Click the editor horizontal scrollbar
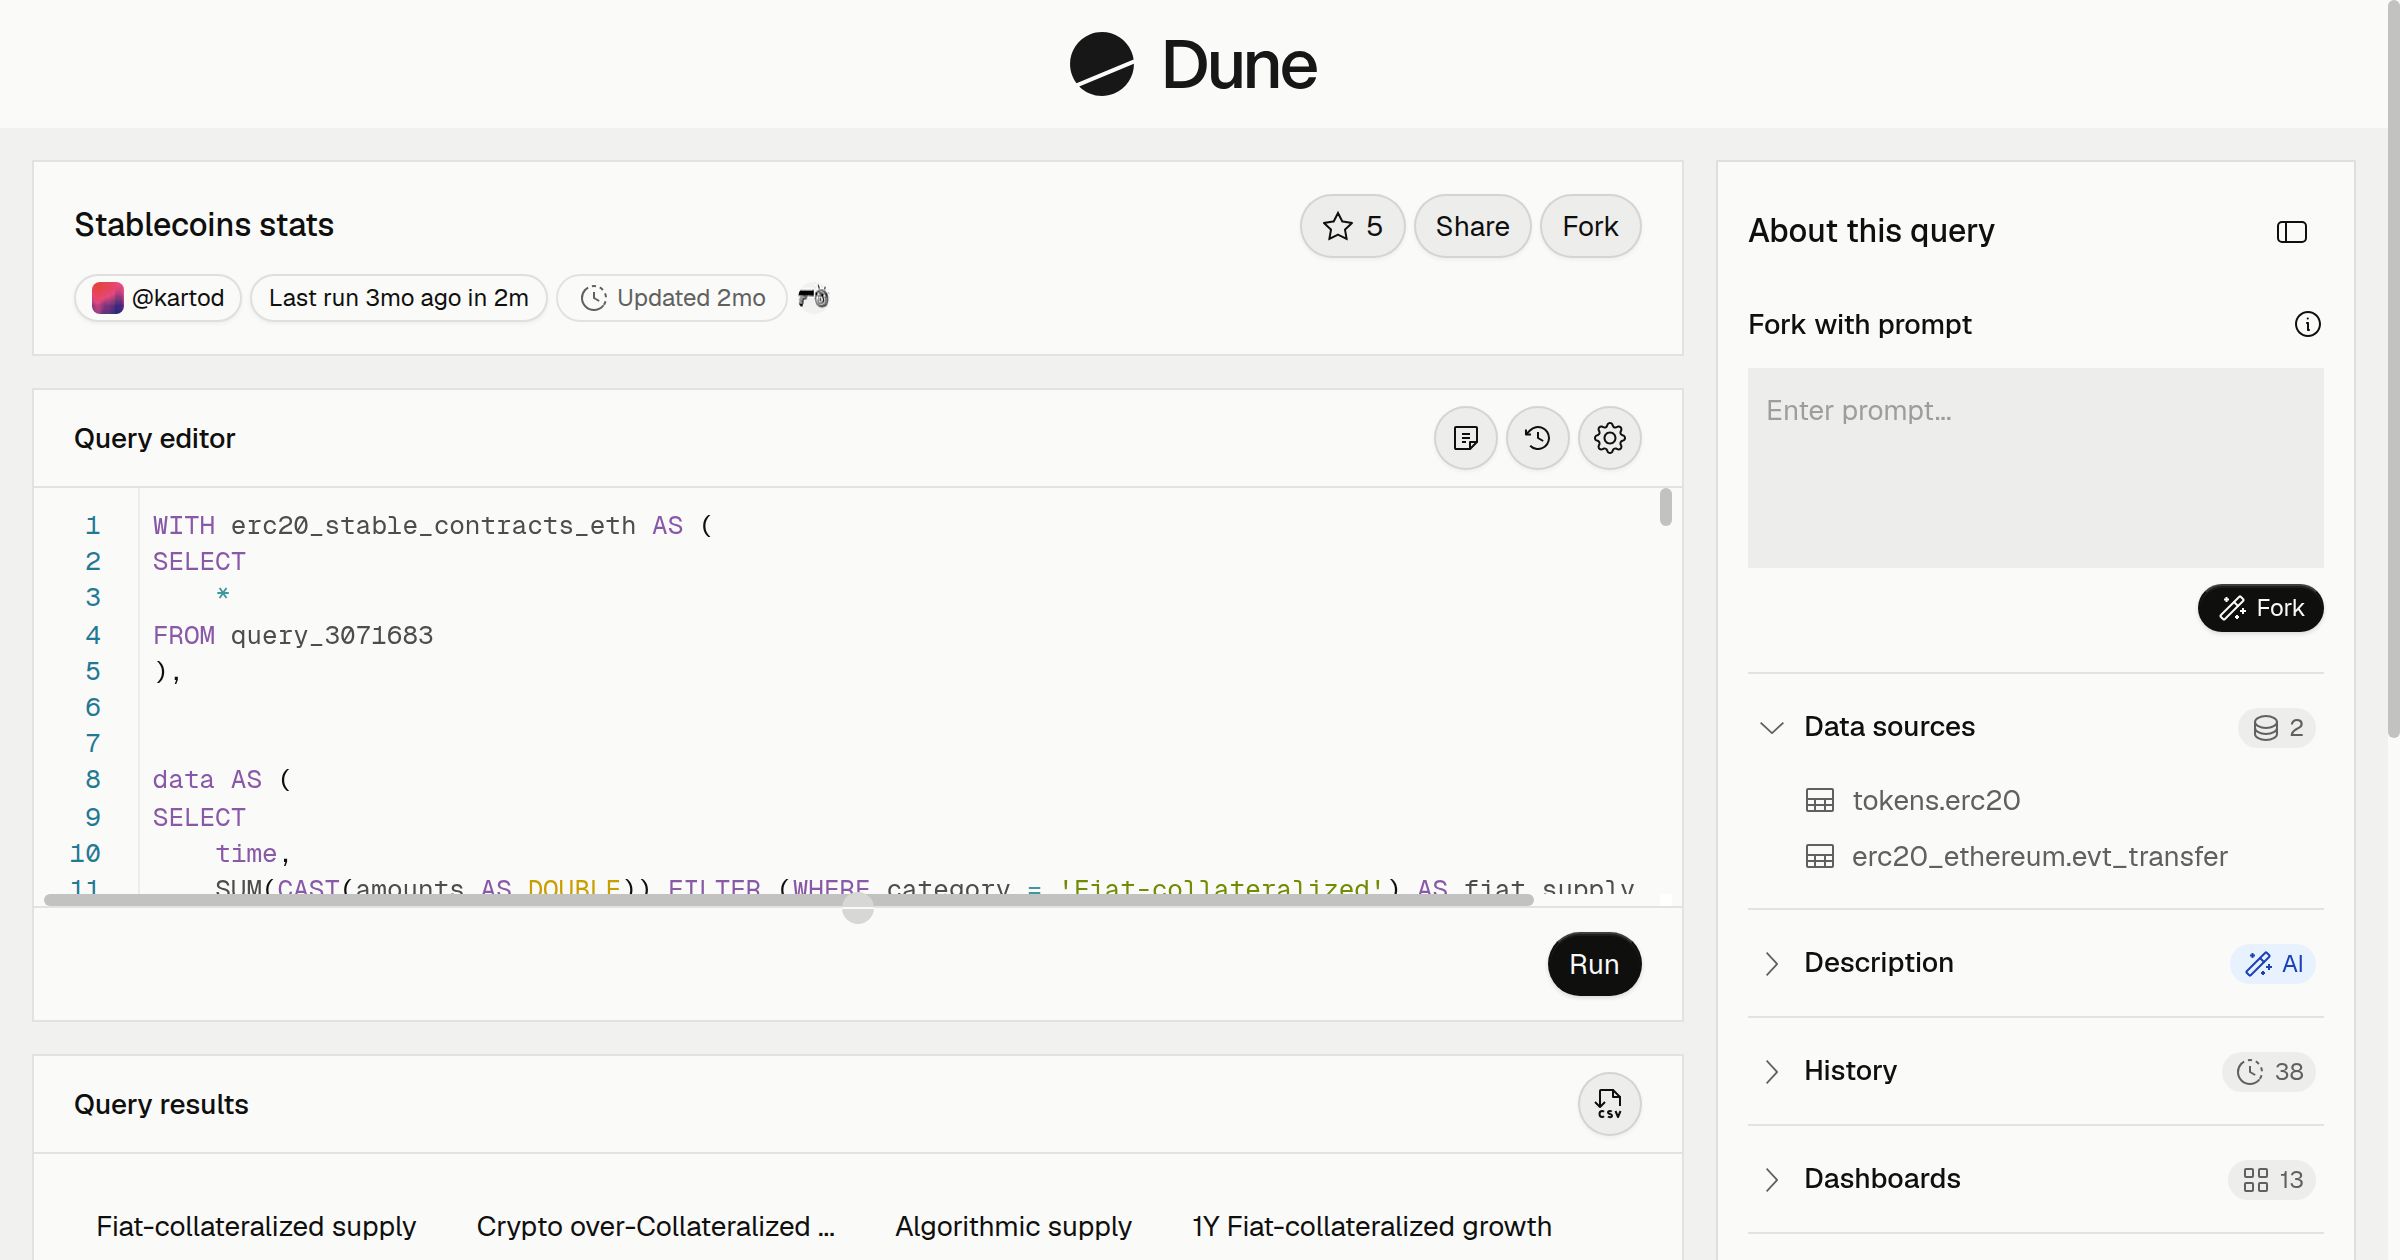Viewport: 2400px width, 1260px height. click(x=788, y=900)
